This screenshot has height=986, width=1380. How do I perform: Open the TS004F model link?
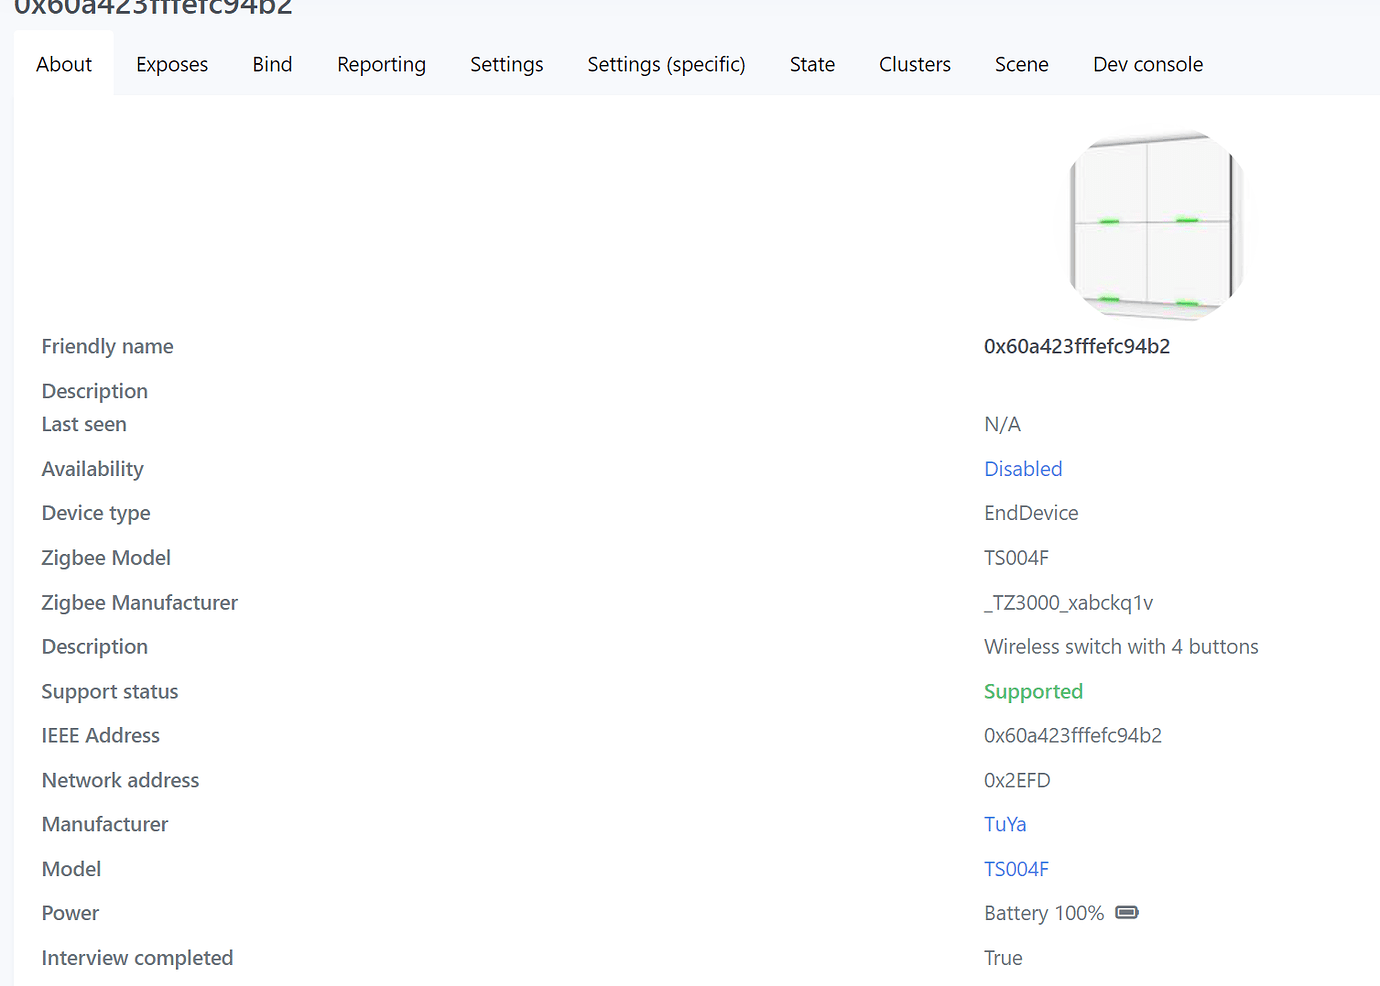click(x=1016, y=869)
